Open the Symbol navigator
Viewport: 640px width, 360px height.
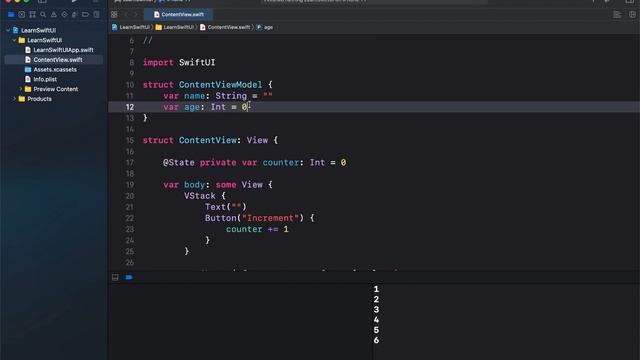(x=32, y=15)
